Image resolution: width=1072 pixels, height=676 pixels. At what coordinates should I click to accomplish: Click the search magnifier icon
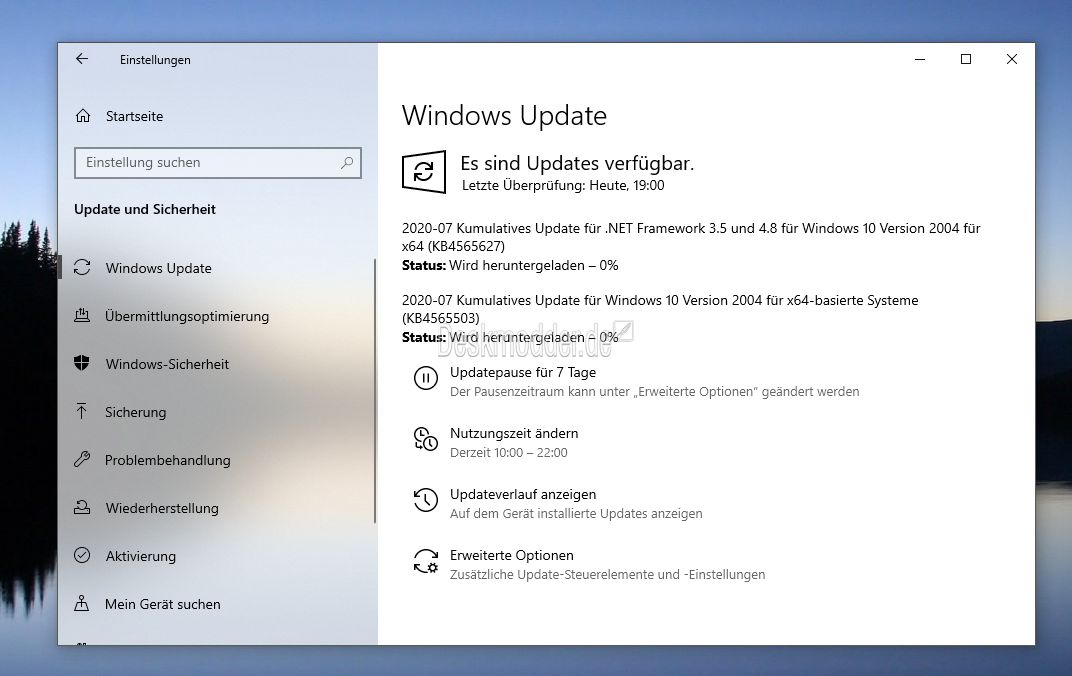(347, 163)
